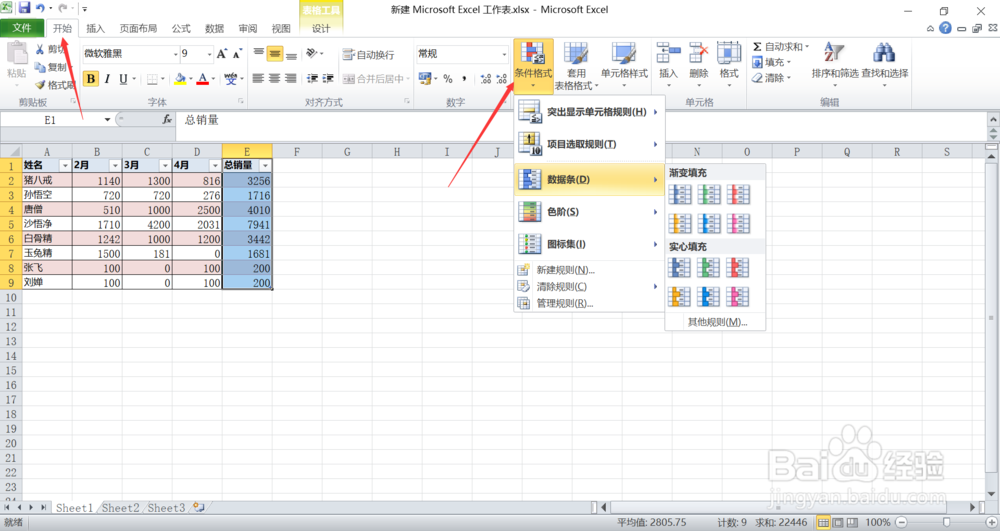This screenshot has width=1000, height=531.
Task: Switch to the Insert (插入) ribbon tab
Action: (95, 29)
